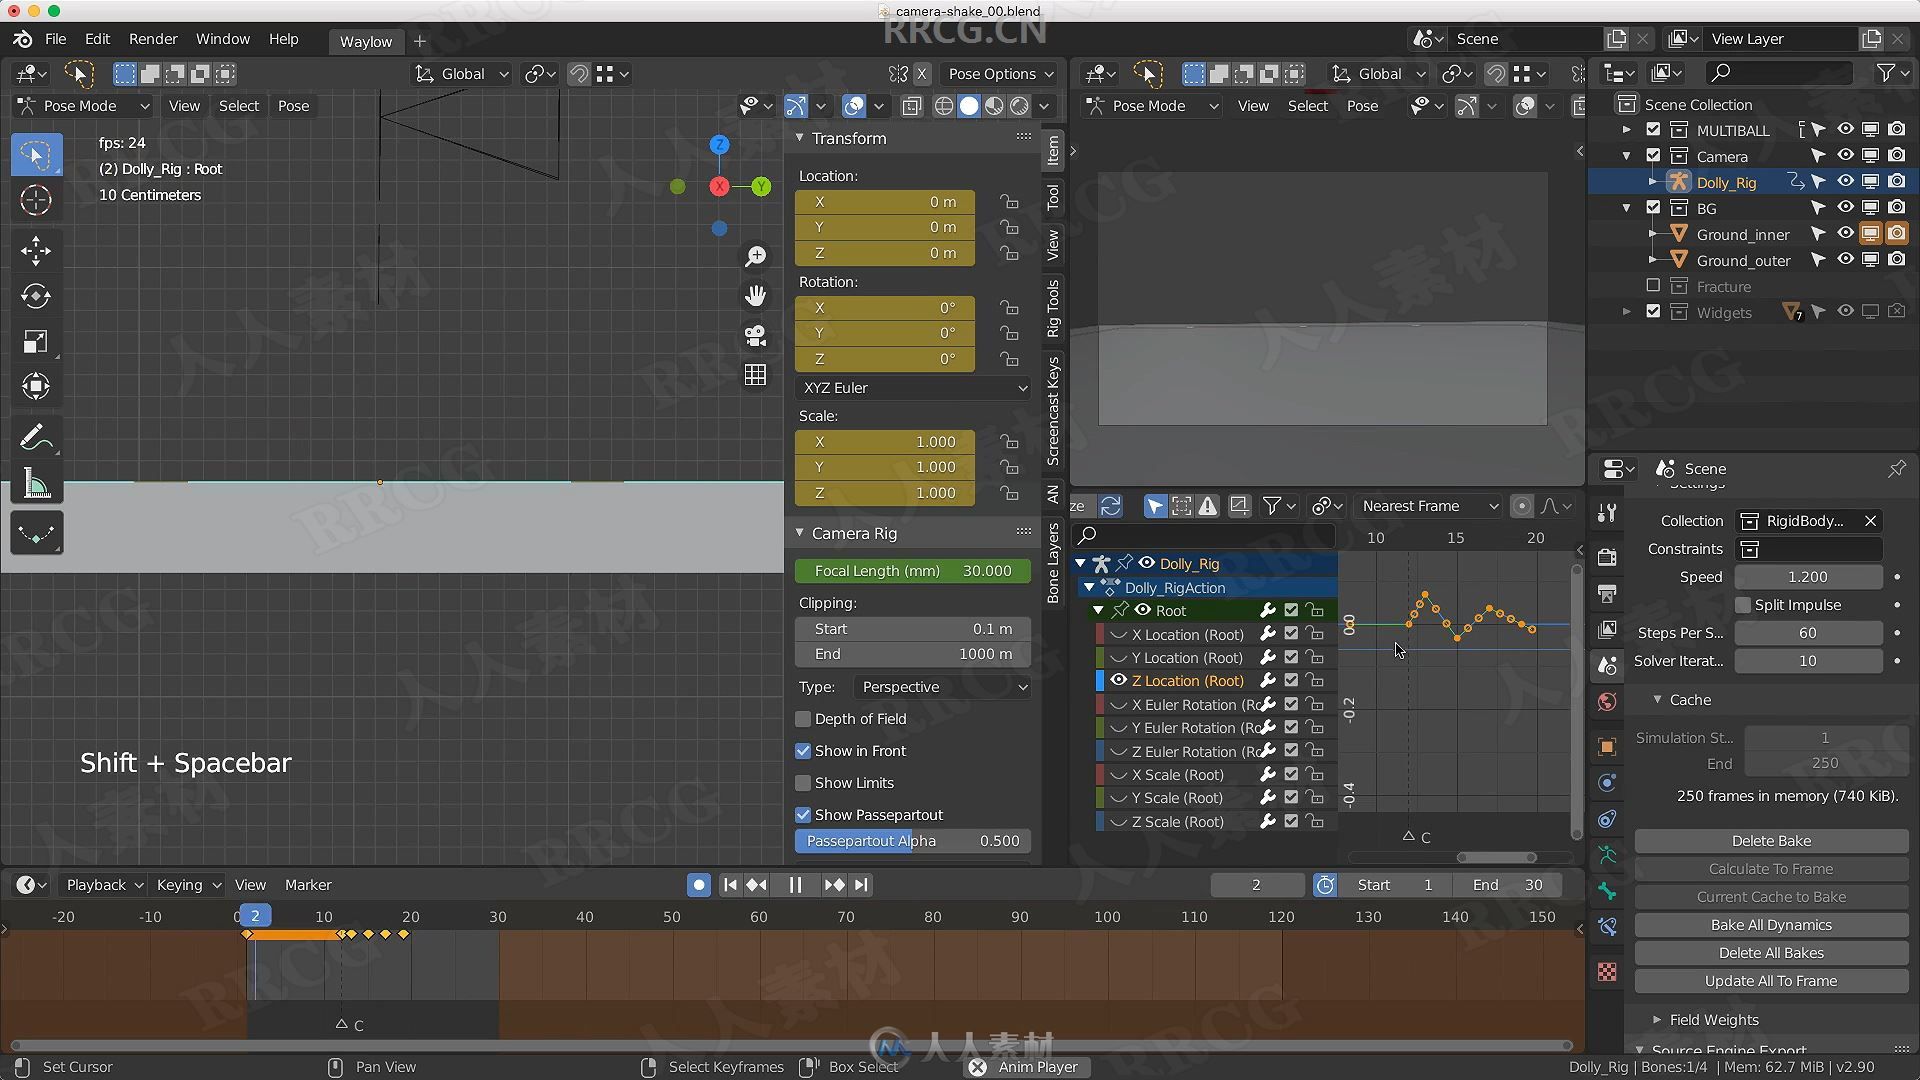Click the Rotate tool icon
The height and width of the screenshot is (1080, 1920).
tap(36, 295)
